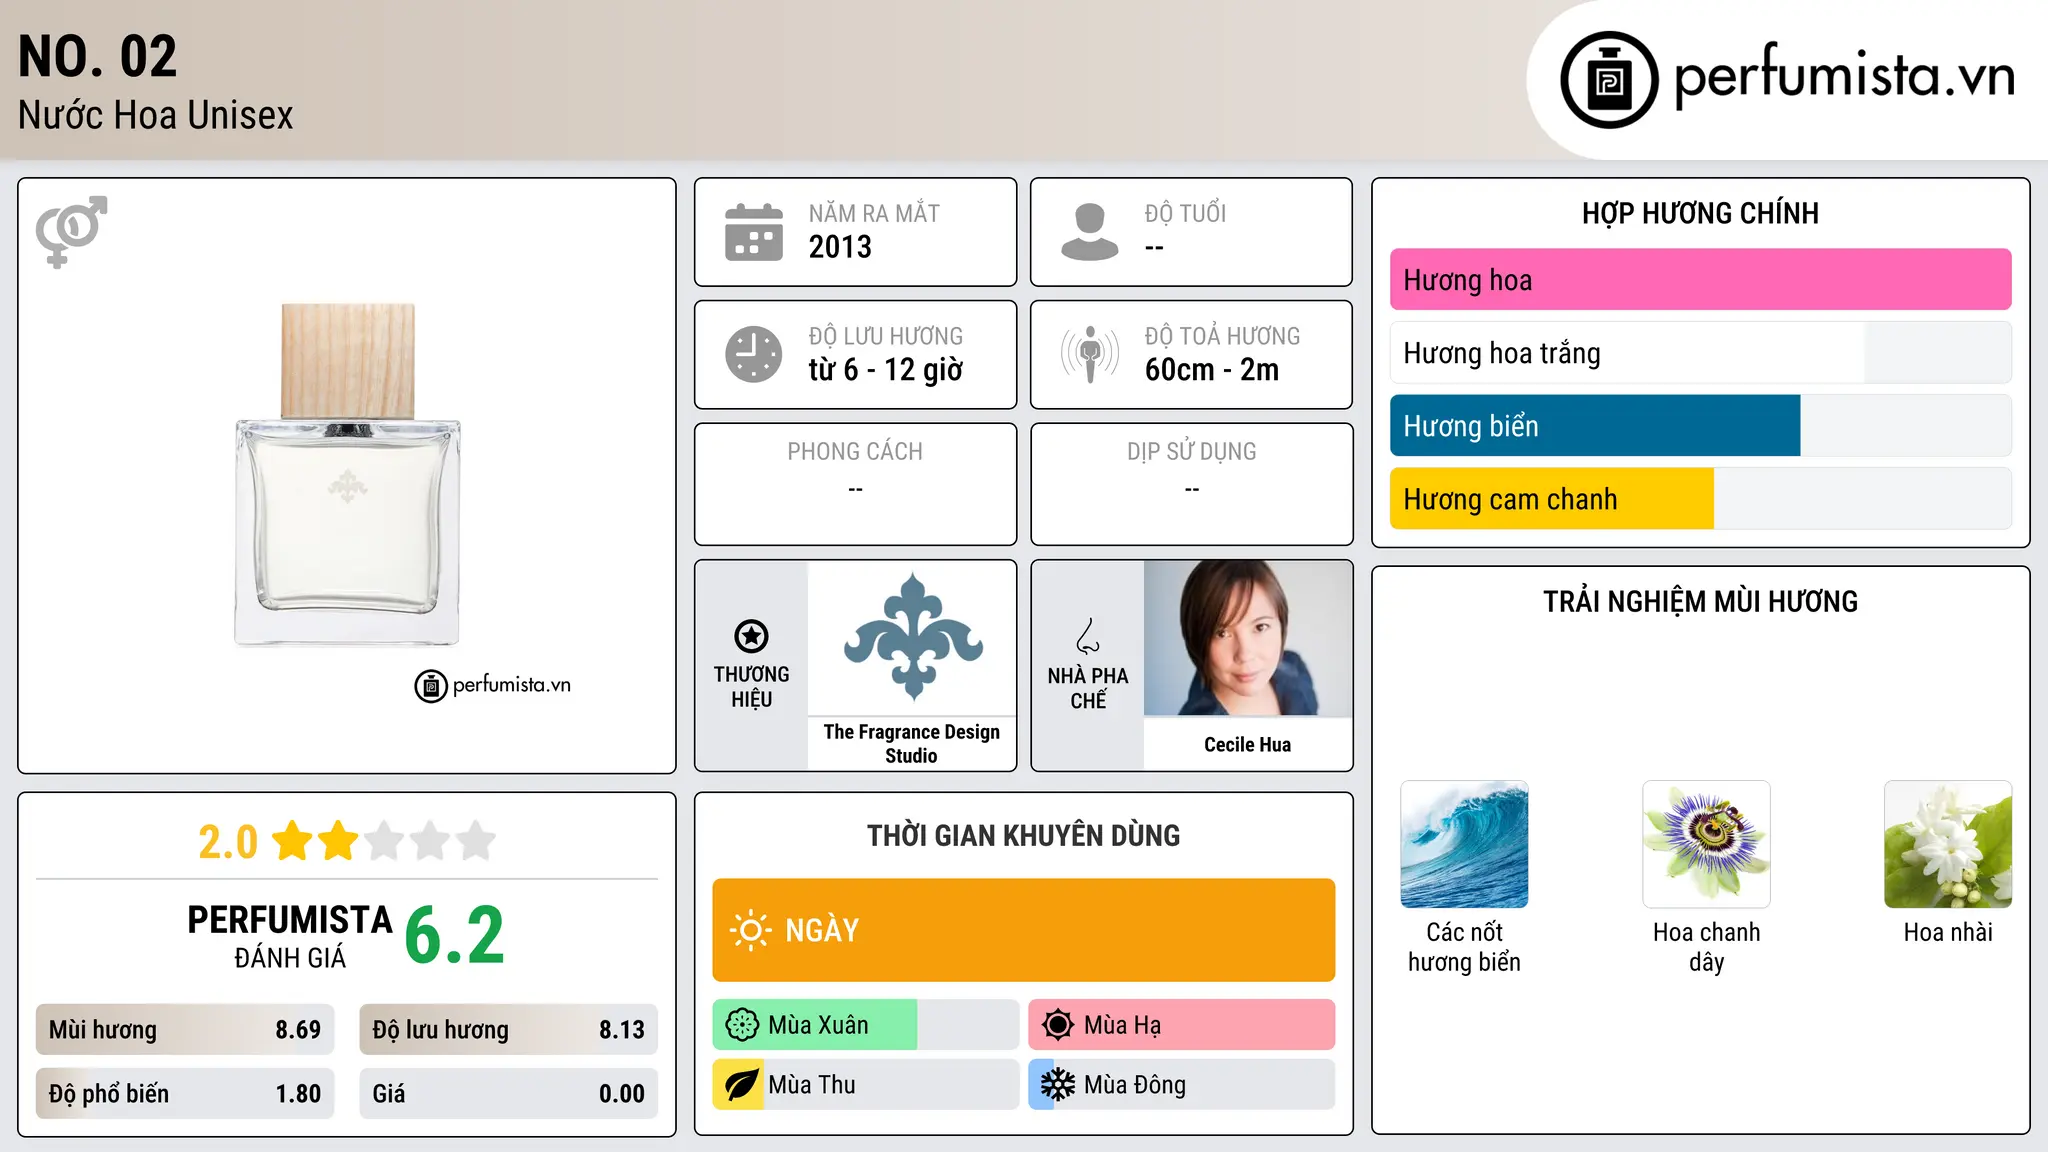Click the first gold rating star

point(293,841)
